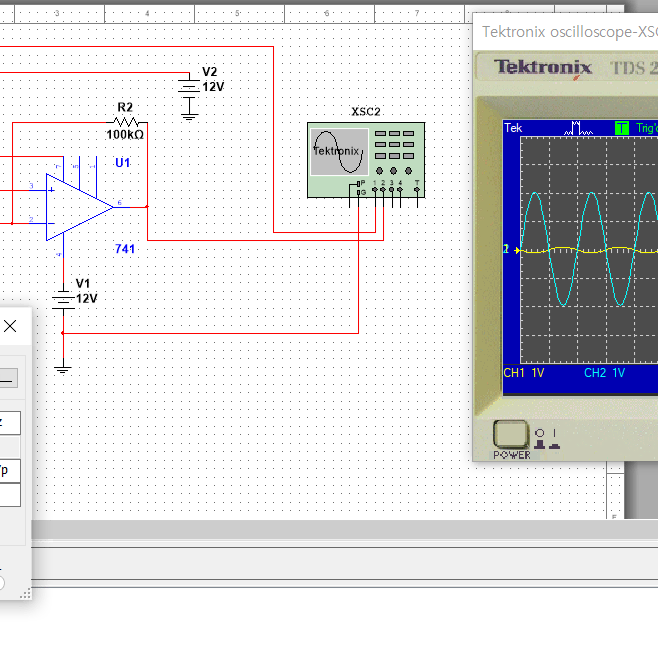Click the trigger waveform icon on scope

pos(578,128)
